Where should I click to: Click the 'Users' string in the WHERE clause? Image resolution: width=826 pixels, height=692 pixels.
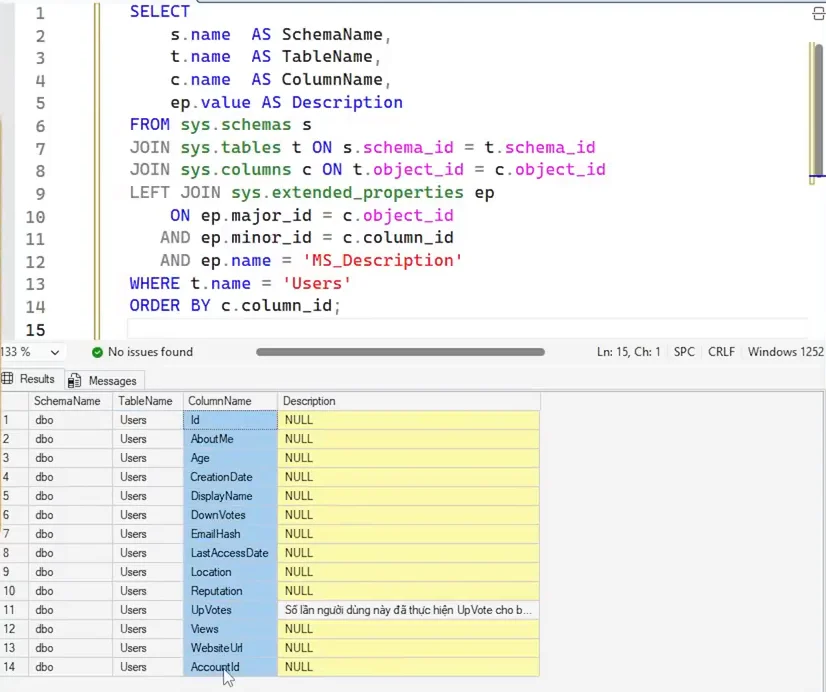point(317,283)
